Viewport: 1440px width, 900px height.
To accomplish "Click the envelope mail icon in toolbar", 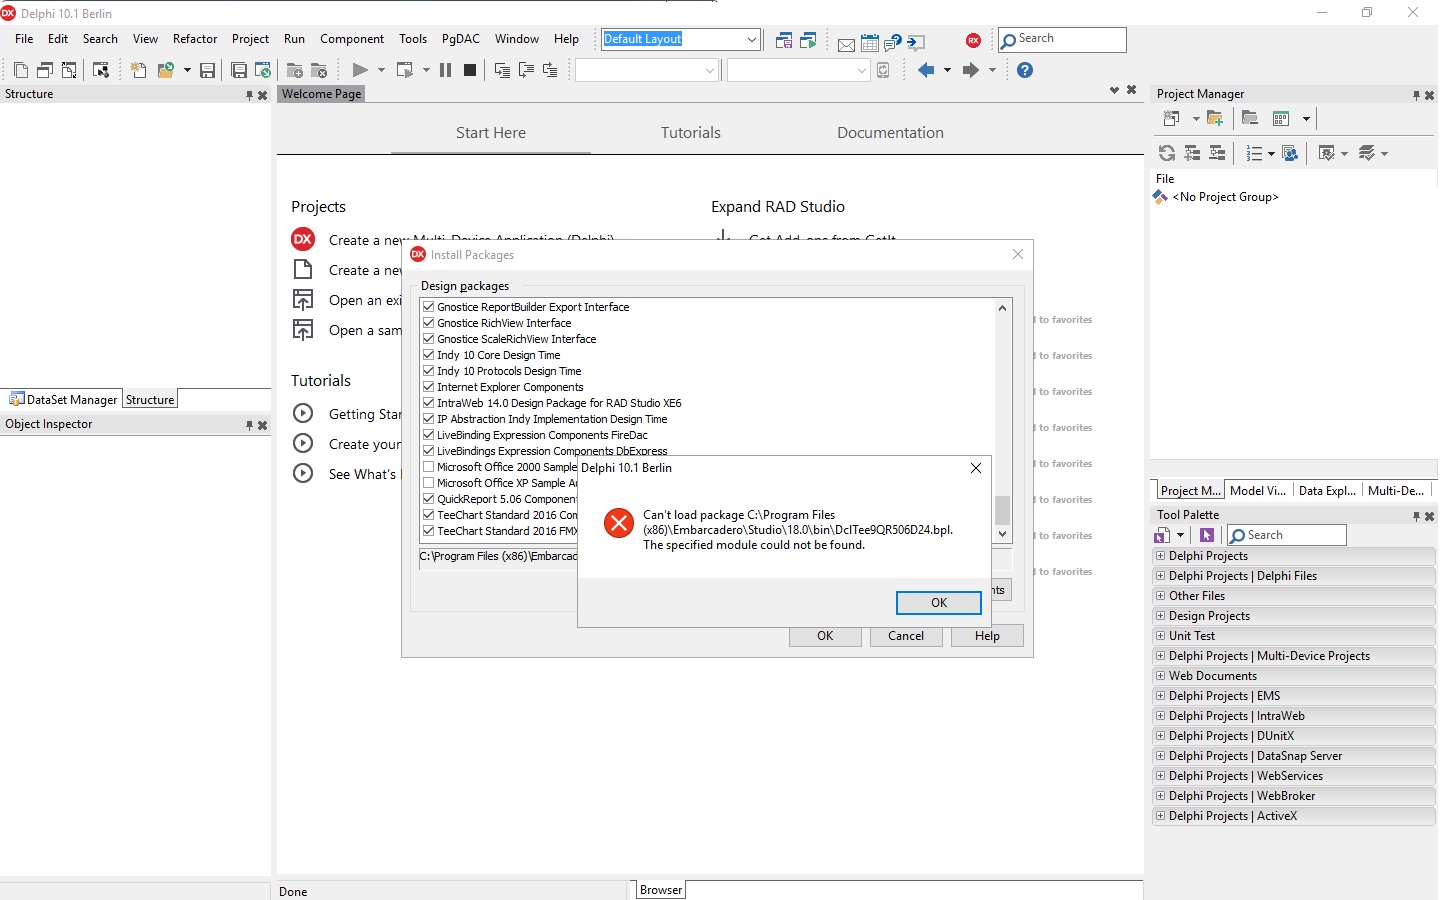I will (x=846, y=44).
